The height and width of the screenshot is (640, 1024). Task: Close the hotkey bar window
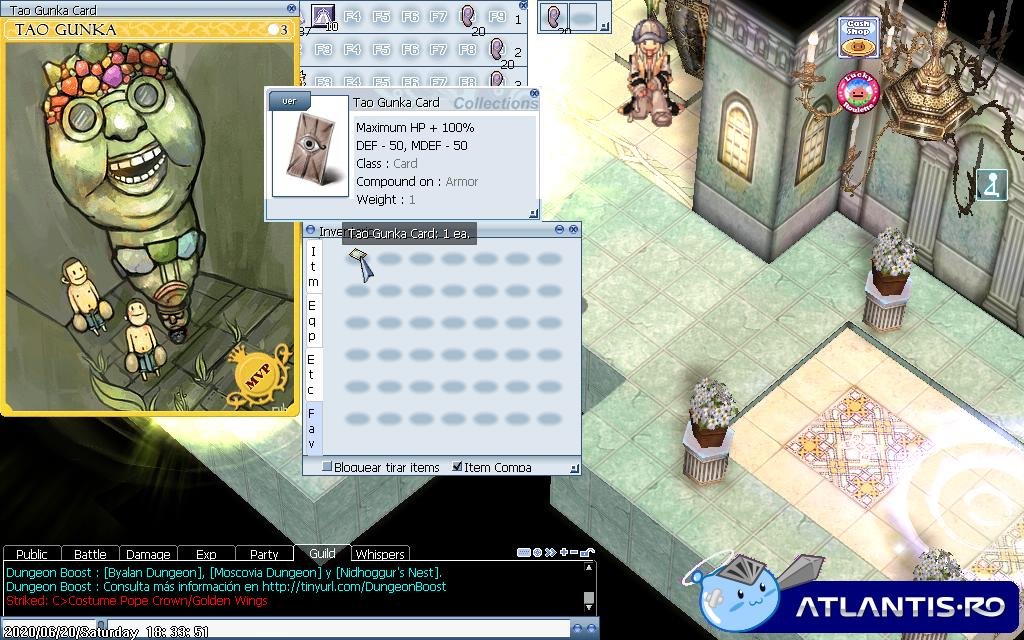tap(522, 5)
